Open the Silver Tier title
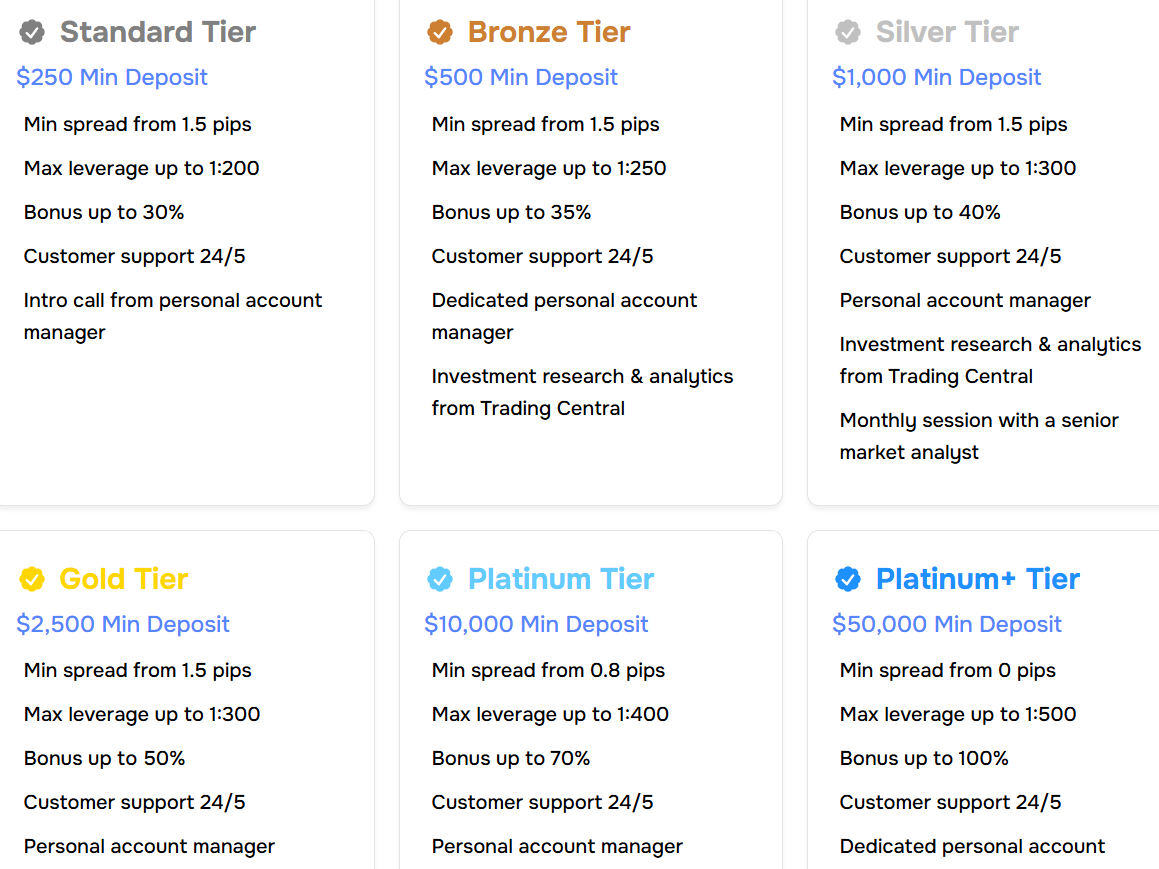This screenshot has width=1159, height=869. [x=947, y=32]
